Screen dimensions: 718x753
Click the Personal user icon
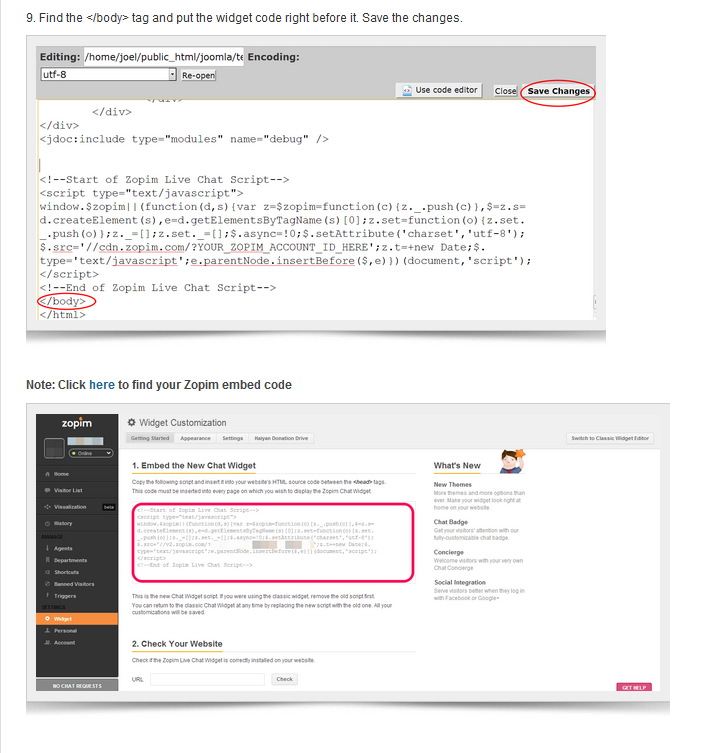point(48,631)
